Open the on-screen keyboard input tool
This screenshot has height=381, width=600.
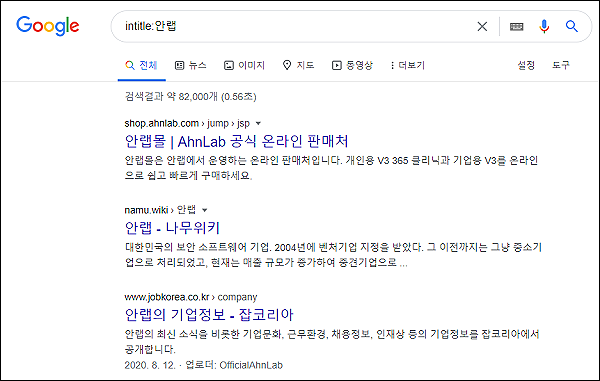point(517,26)
